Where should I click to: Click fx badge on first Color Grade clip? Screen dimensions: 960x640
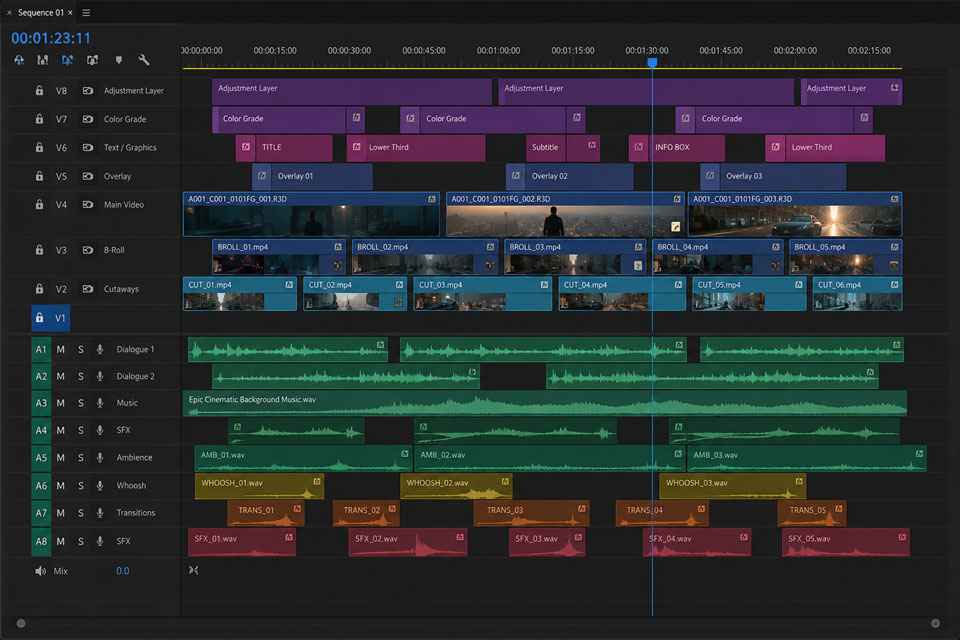(356, 118)
